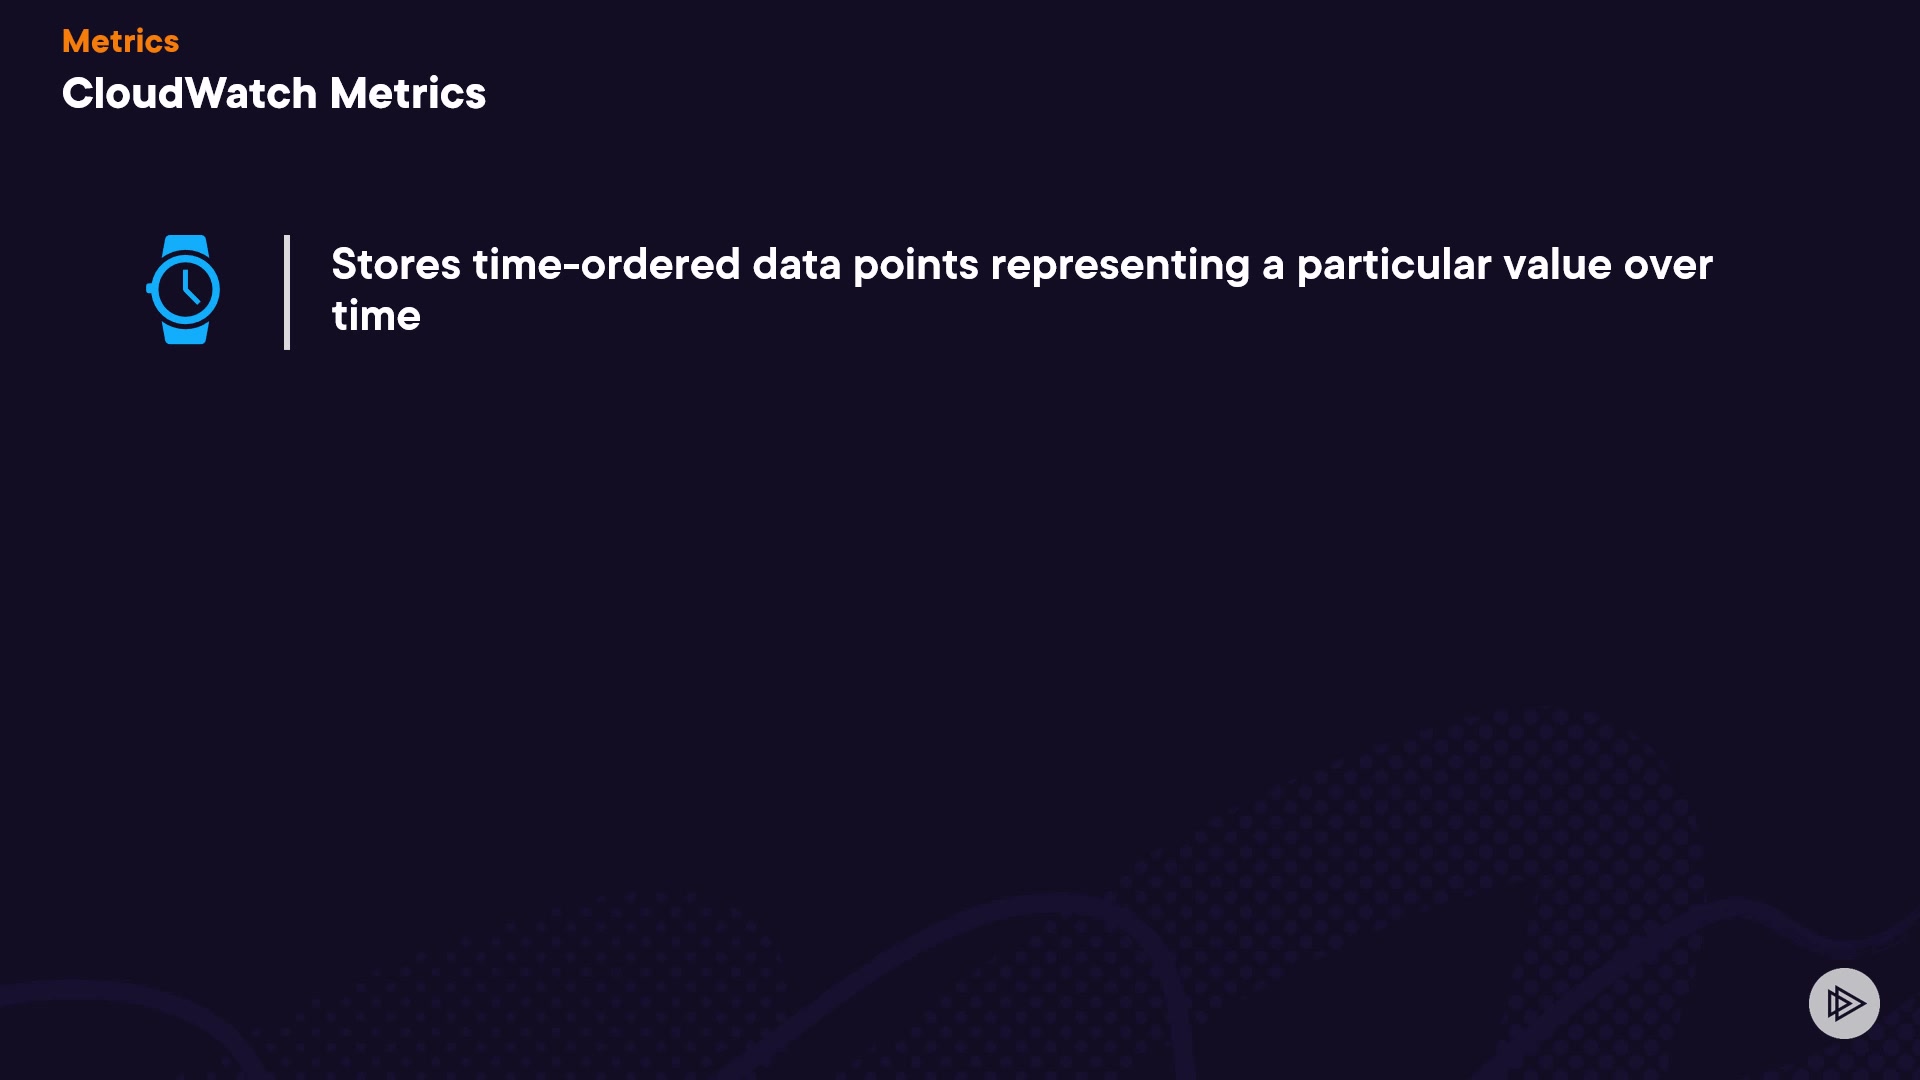
Task: Click the white Metrics word in the title
Action: coord(407,93)
